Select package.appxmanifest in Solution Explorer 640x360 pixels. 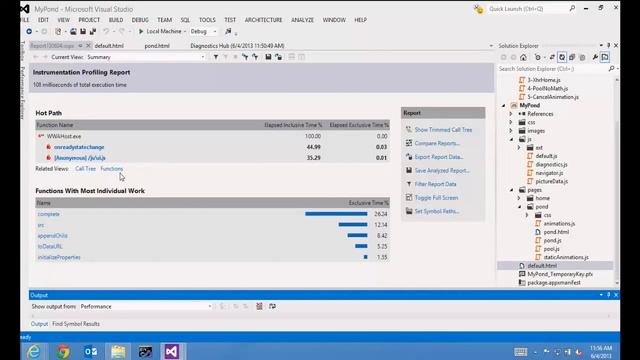[553, 282]
